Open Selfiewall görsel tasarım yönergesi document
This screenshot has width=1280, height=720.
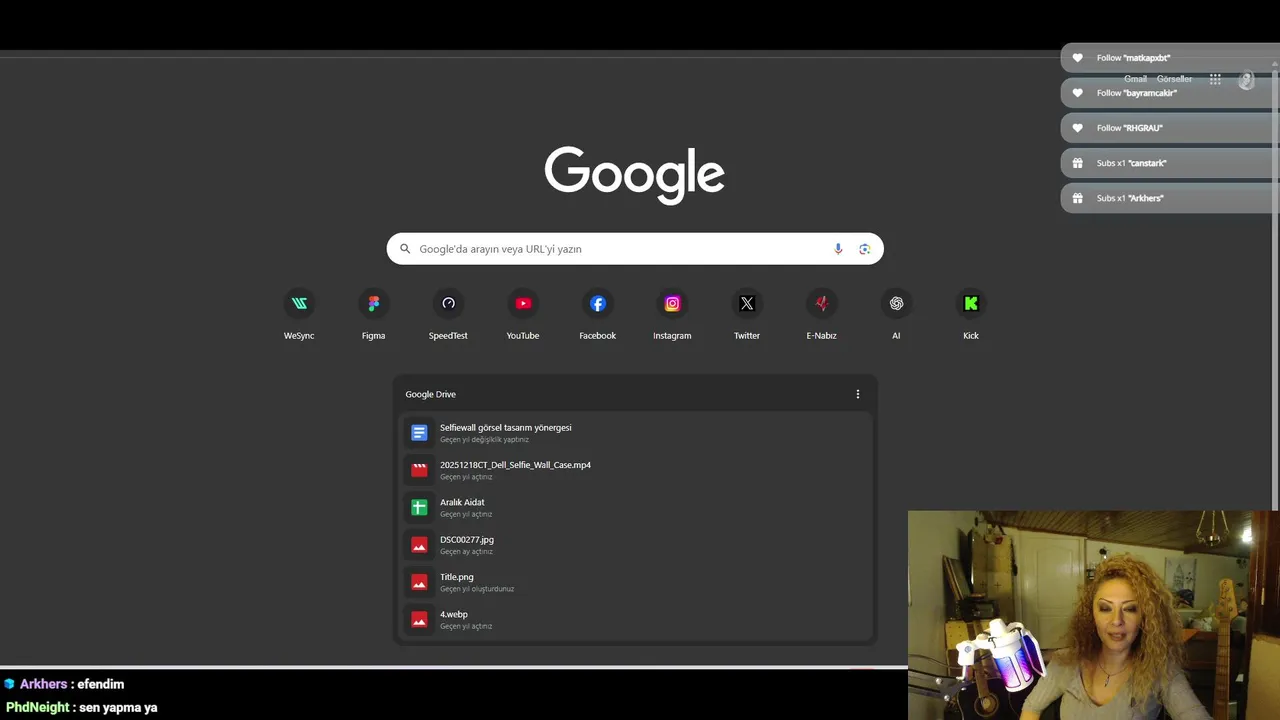[635, 433]
